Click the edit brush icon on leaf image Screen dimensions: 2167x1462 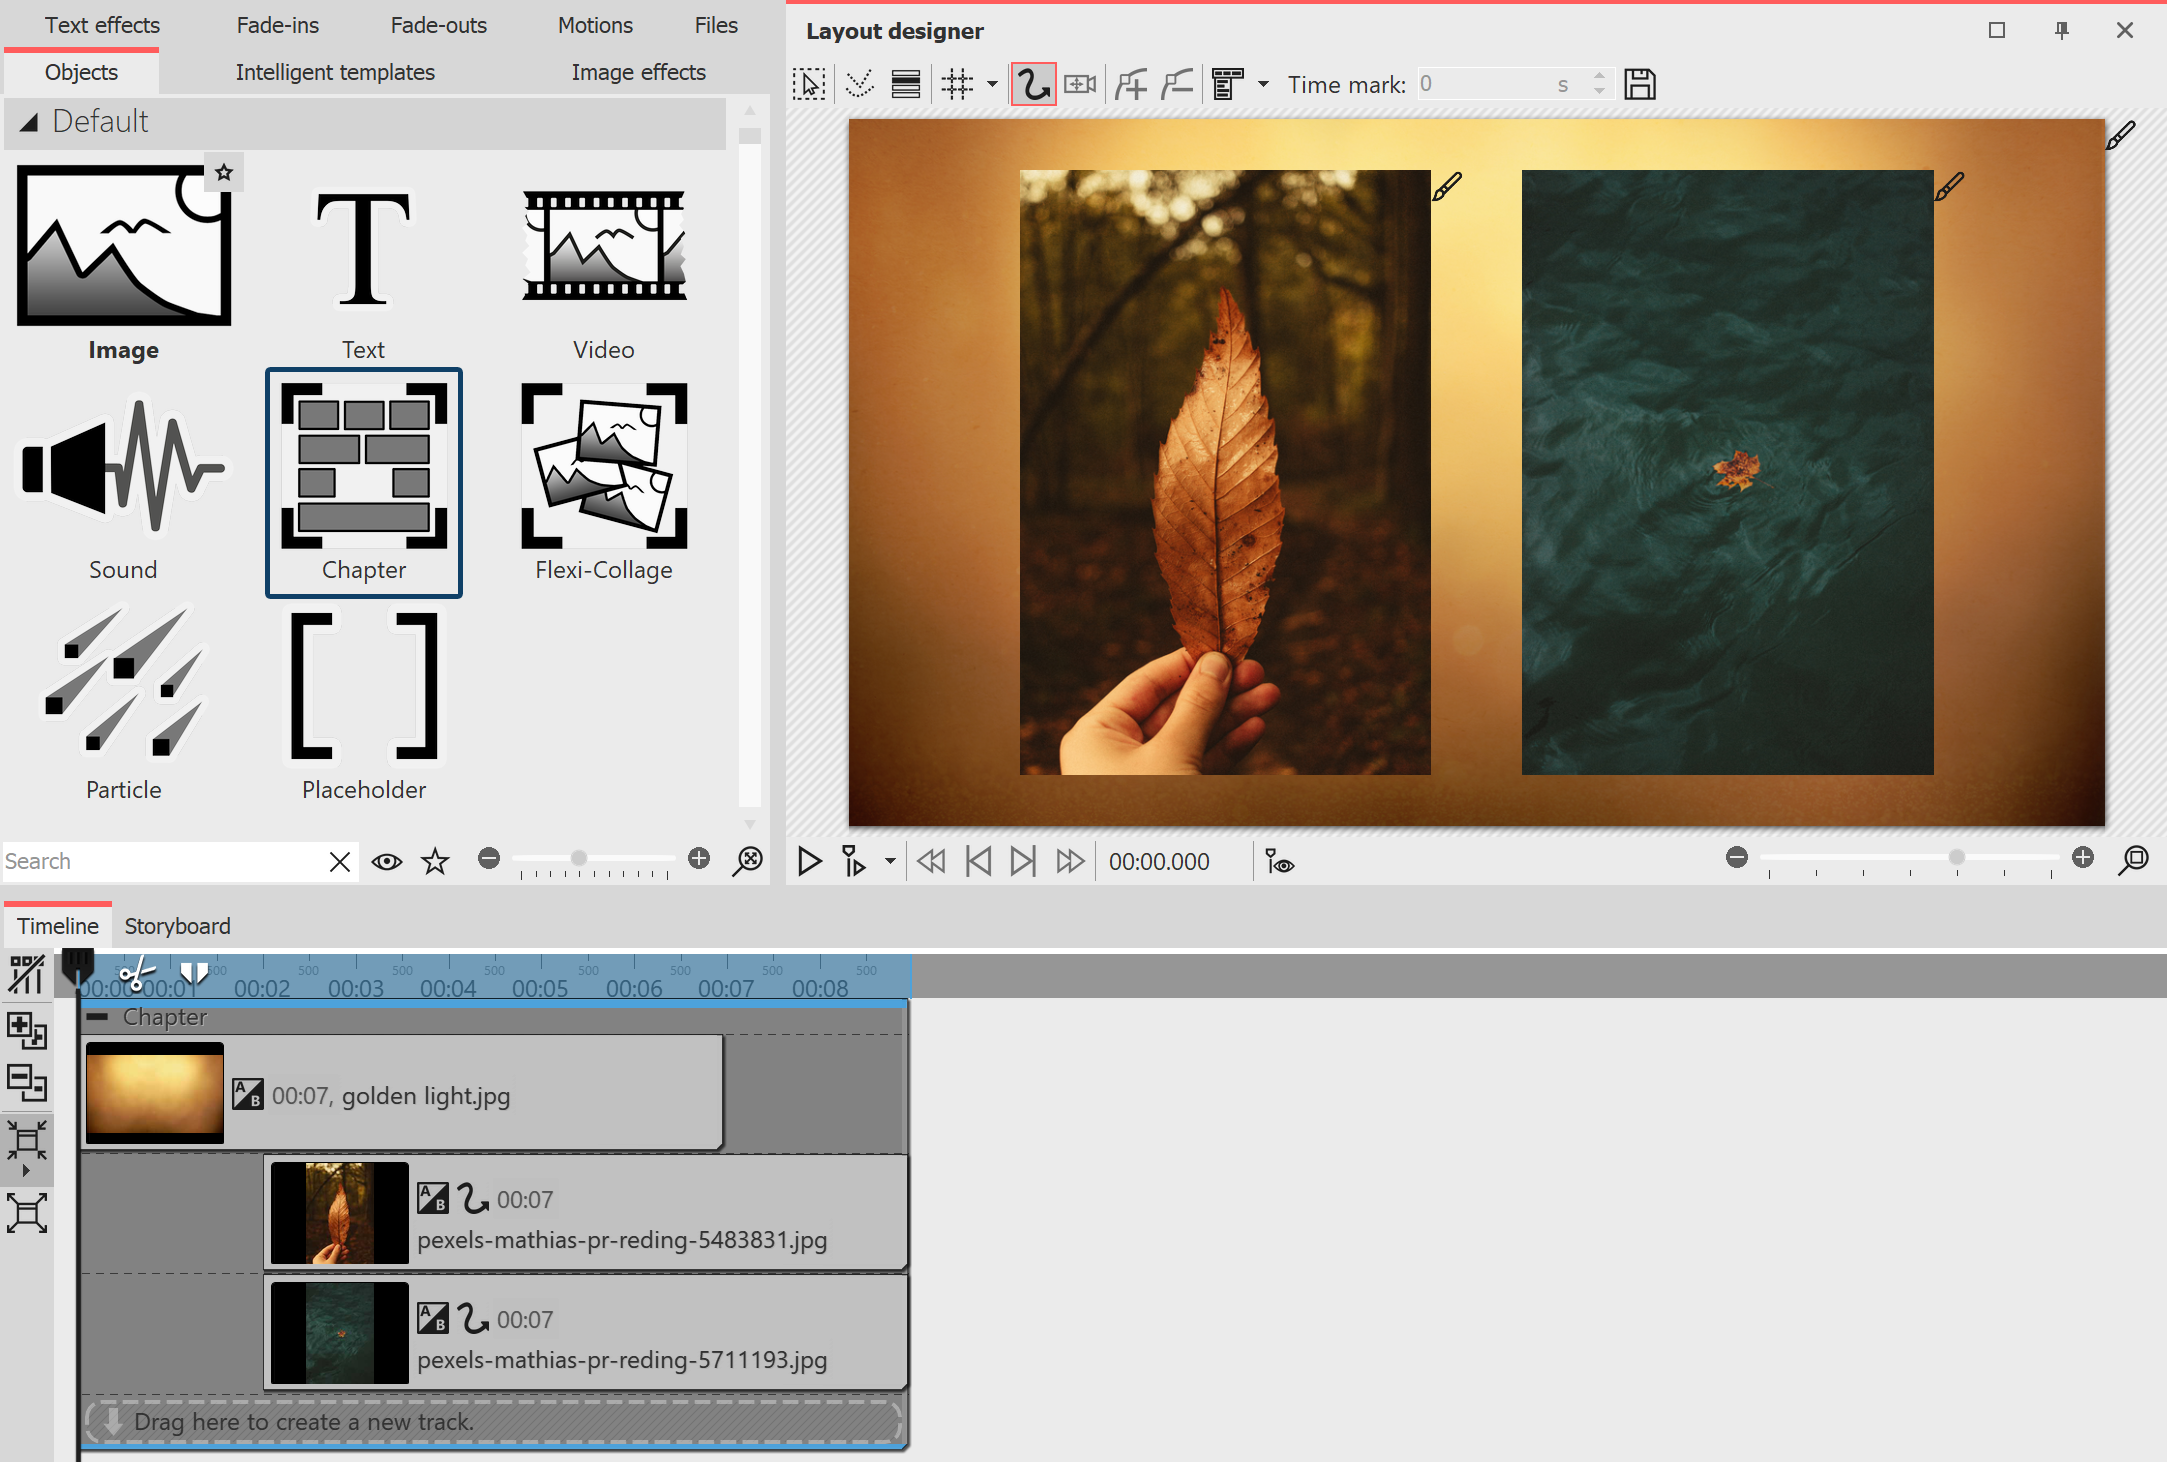click(1447, 187)
